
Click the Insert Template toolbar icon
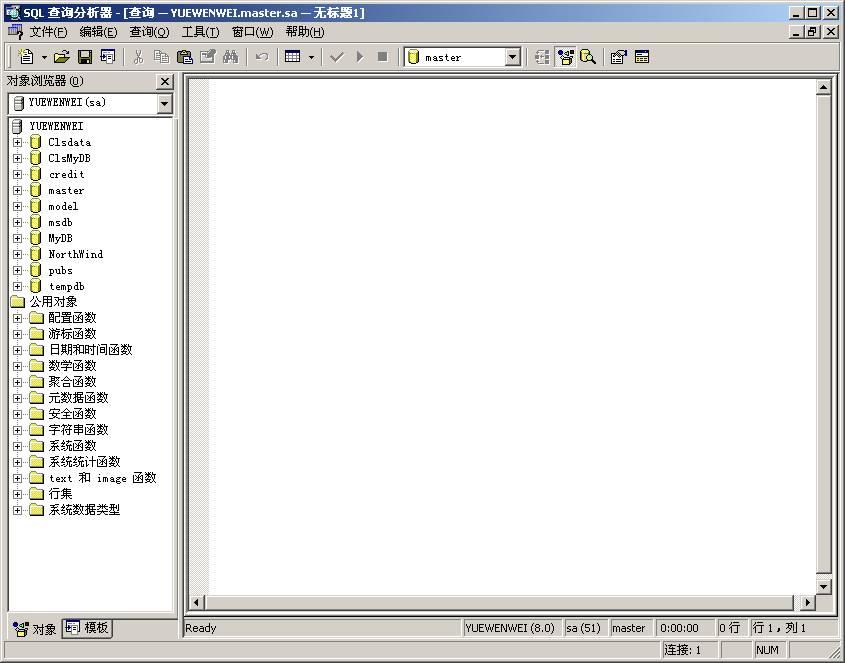pos(108,57)
